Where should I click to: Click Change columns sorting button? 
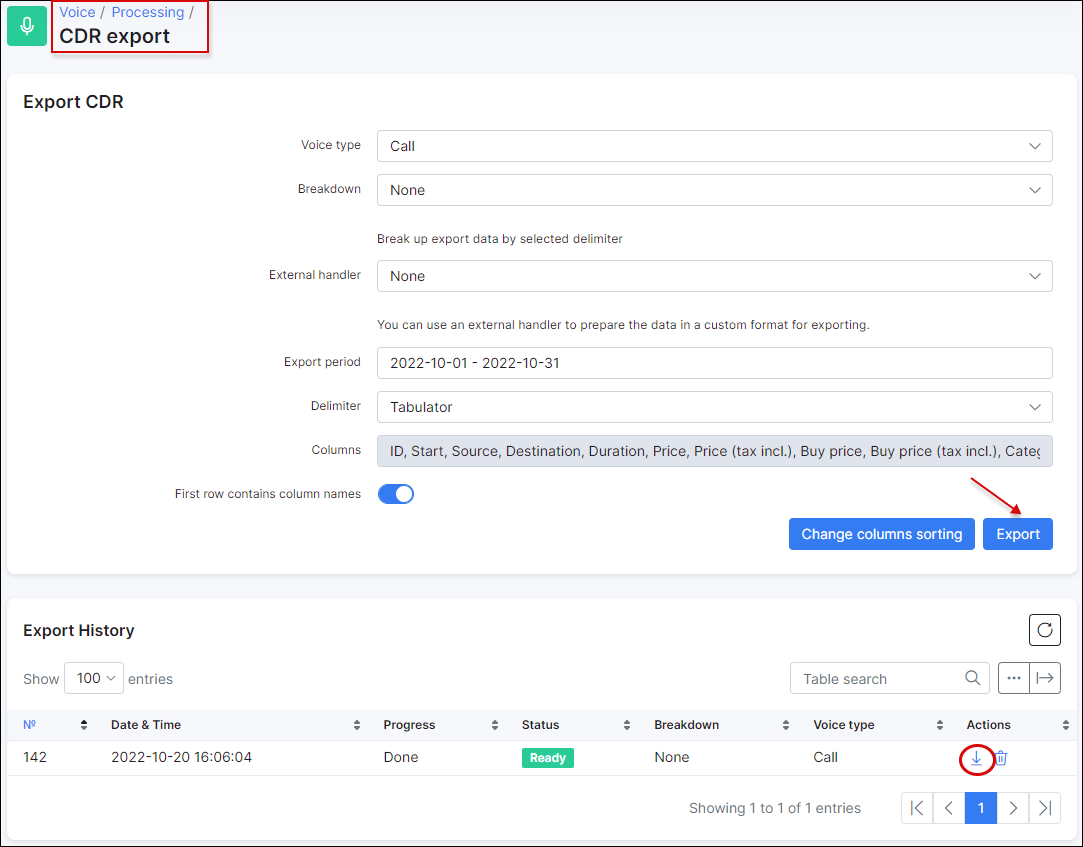coord(881,534)
